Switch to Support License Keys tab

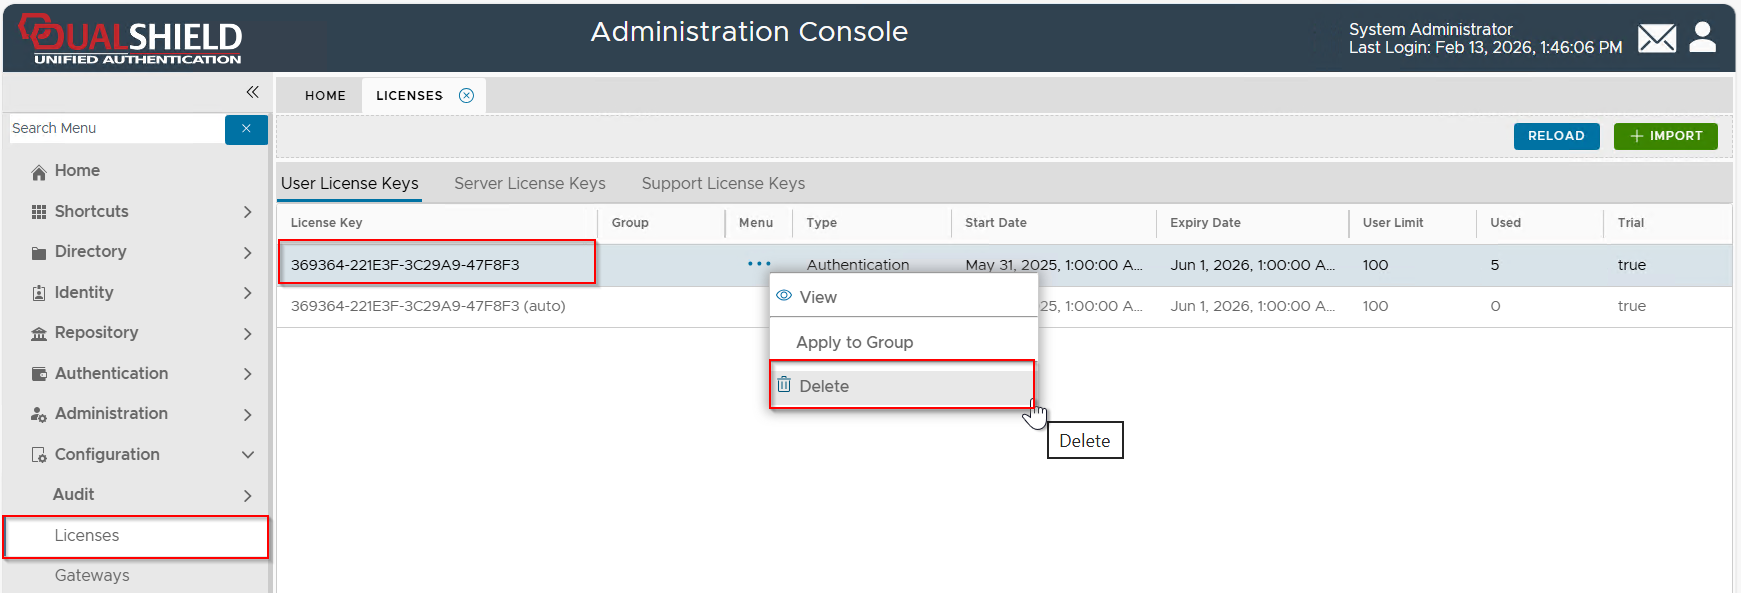click(x=723, y=184)
